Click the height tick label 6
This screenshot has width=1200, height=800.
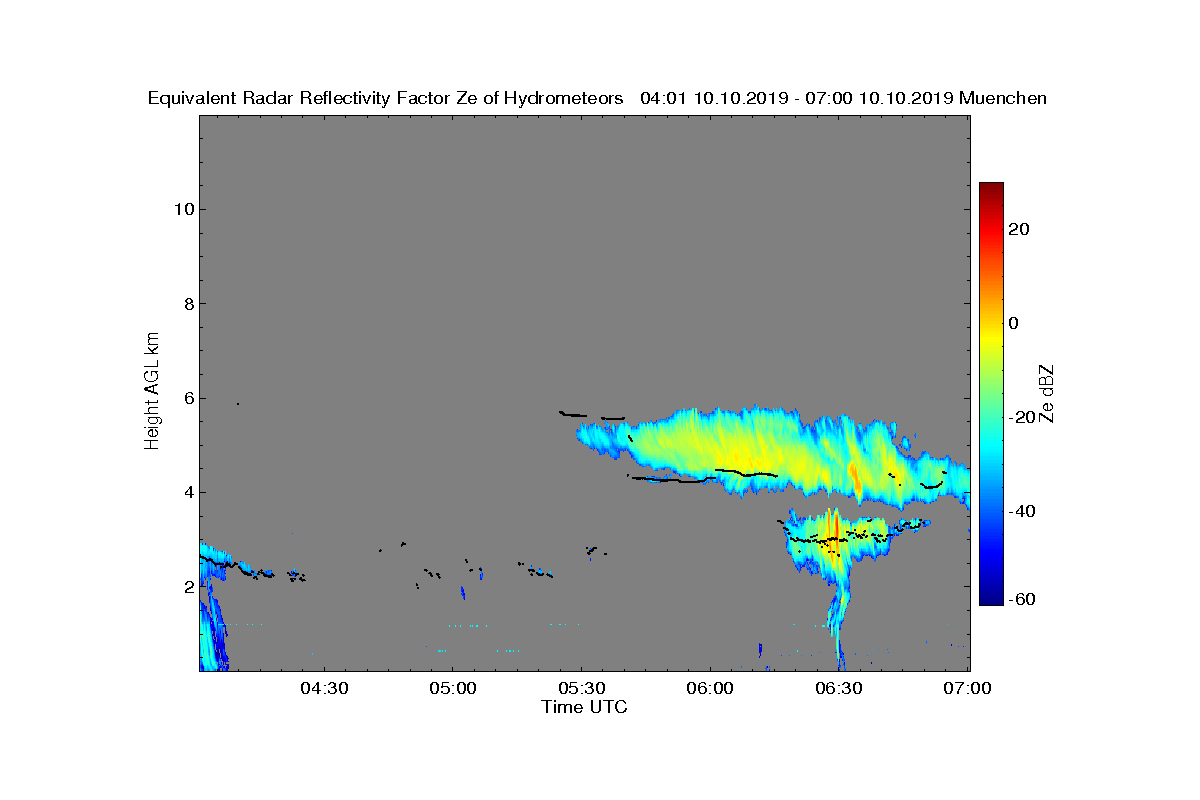point(187,398)
